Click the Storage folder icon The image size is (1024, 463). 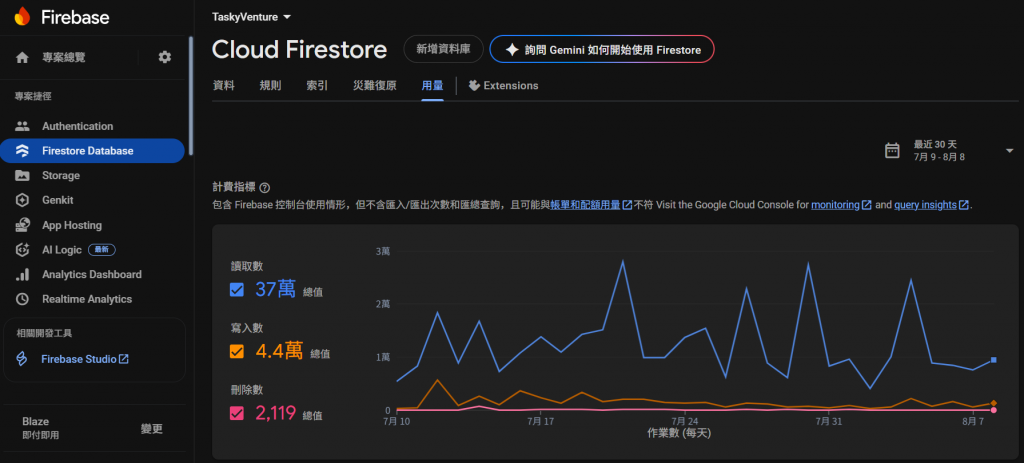click(x=22, y=176)
